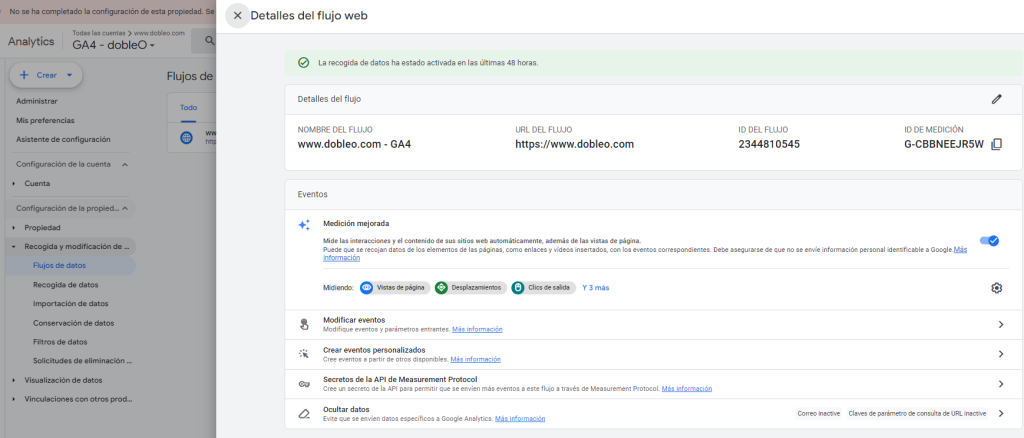Select the Todo tab

click(x=188, y=108)
